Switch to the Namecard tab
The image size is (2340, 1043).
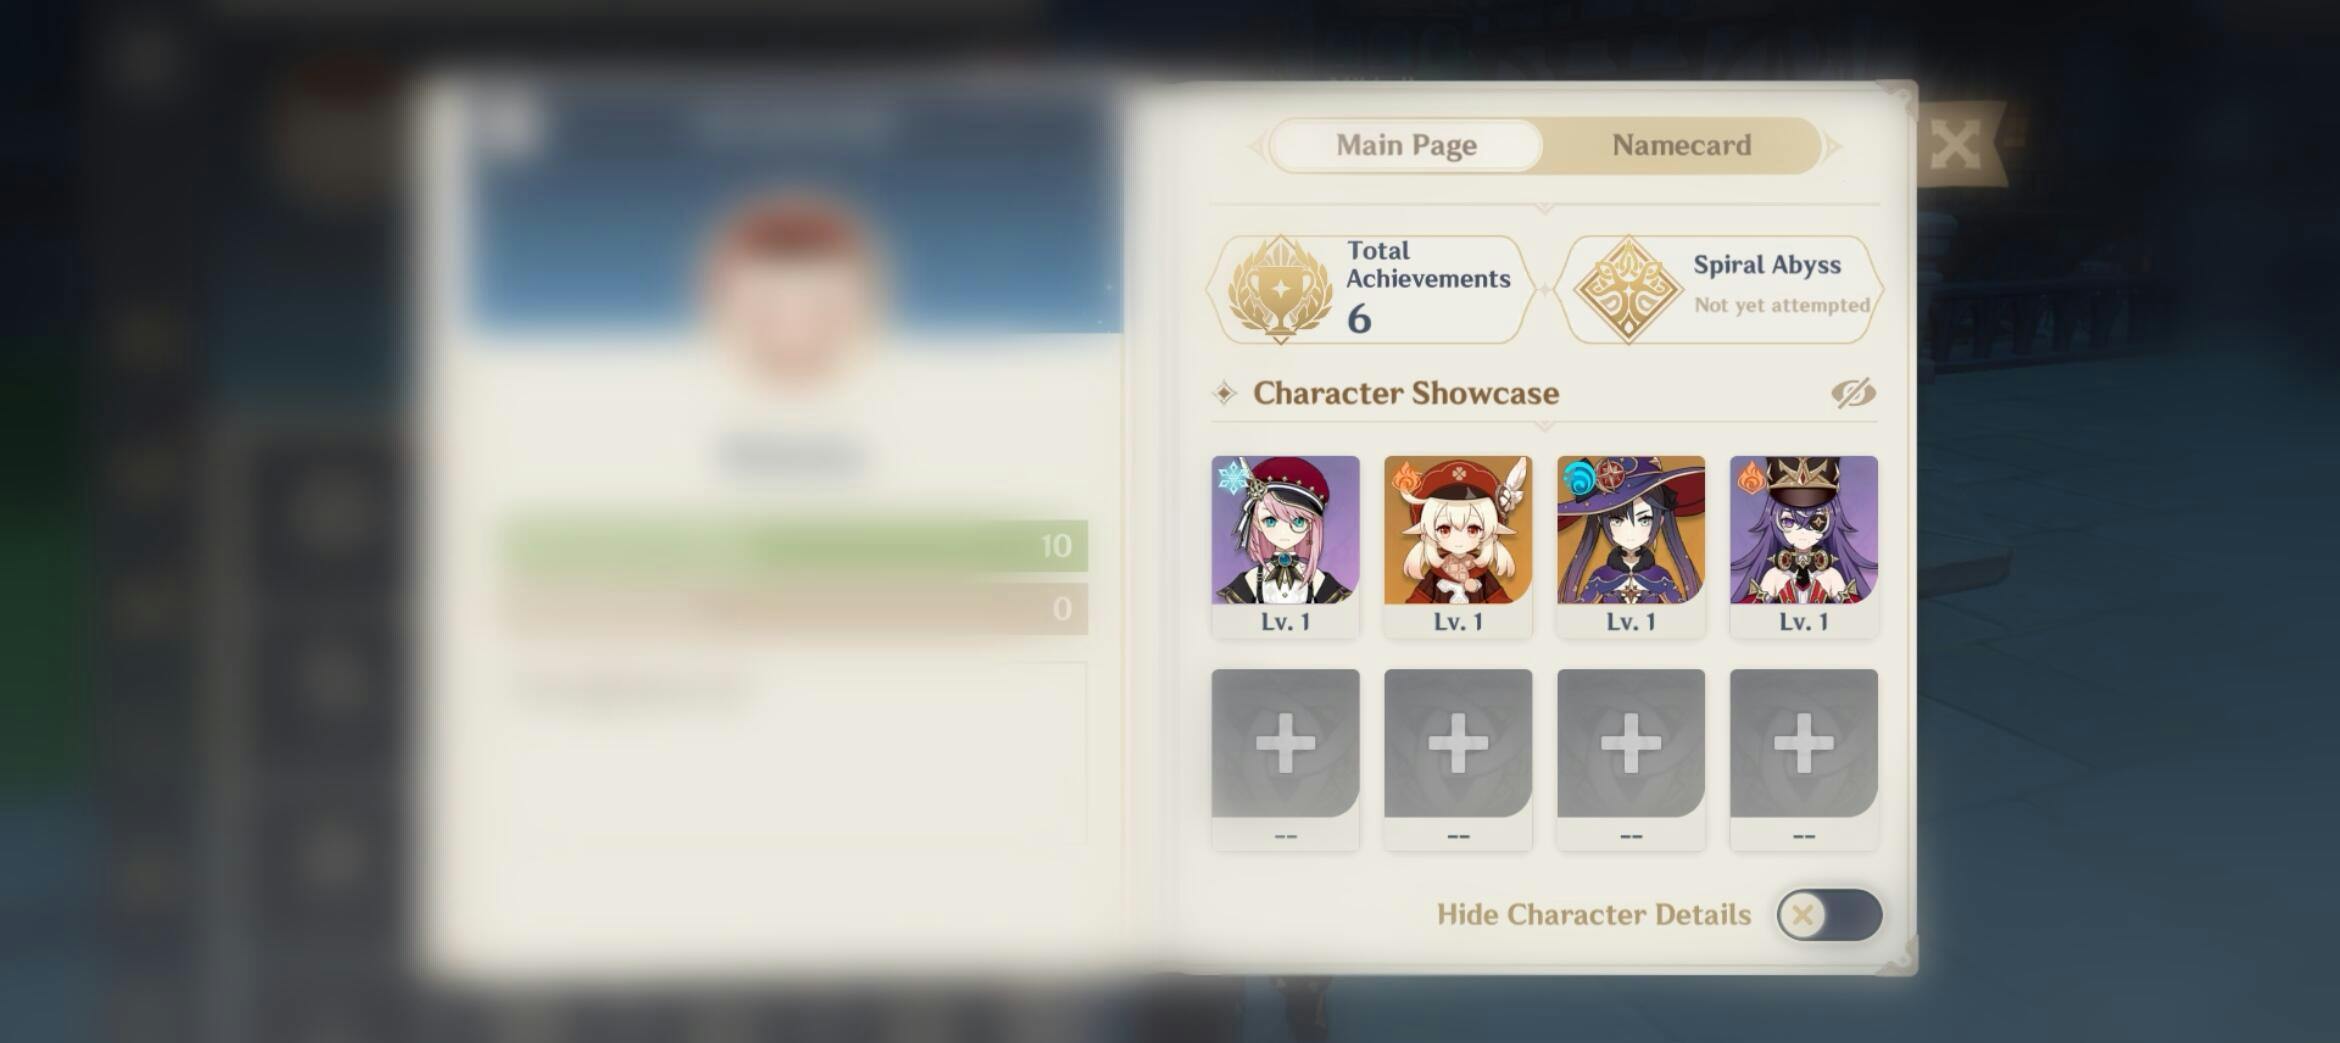click(1682, 146)
